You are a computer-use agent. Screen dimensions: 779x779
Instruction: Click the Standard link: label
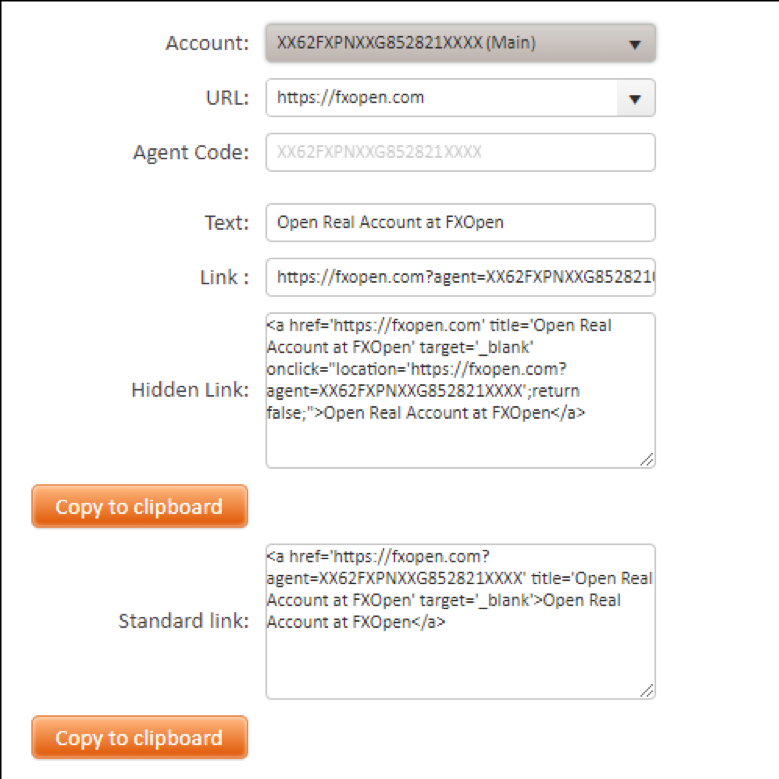[x=183, y=621]
